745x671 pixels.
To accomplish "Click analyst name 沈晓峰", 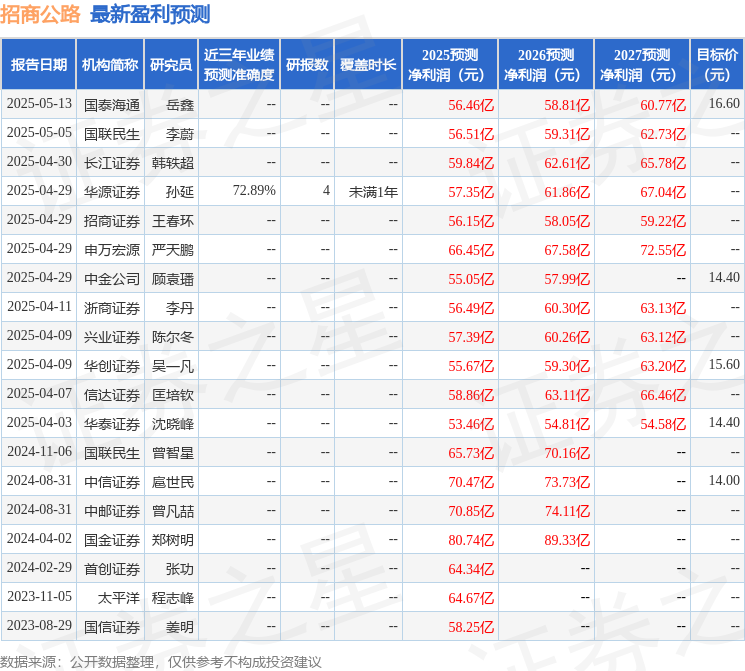I will pyautogui.click(x=173, y=423).
